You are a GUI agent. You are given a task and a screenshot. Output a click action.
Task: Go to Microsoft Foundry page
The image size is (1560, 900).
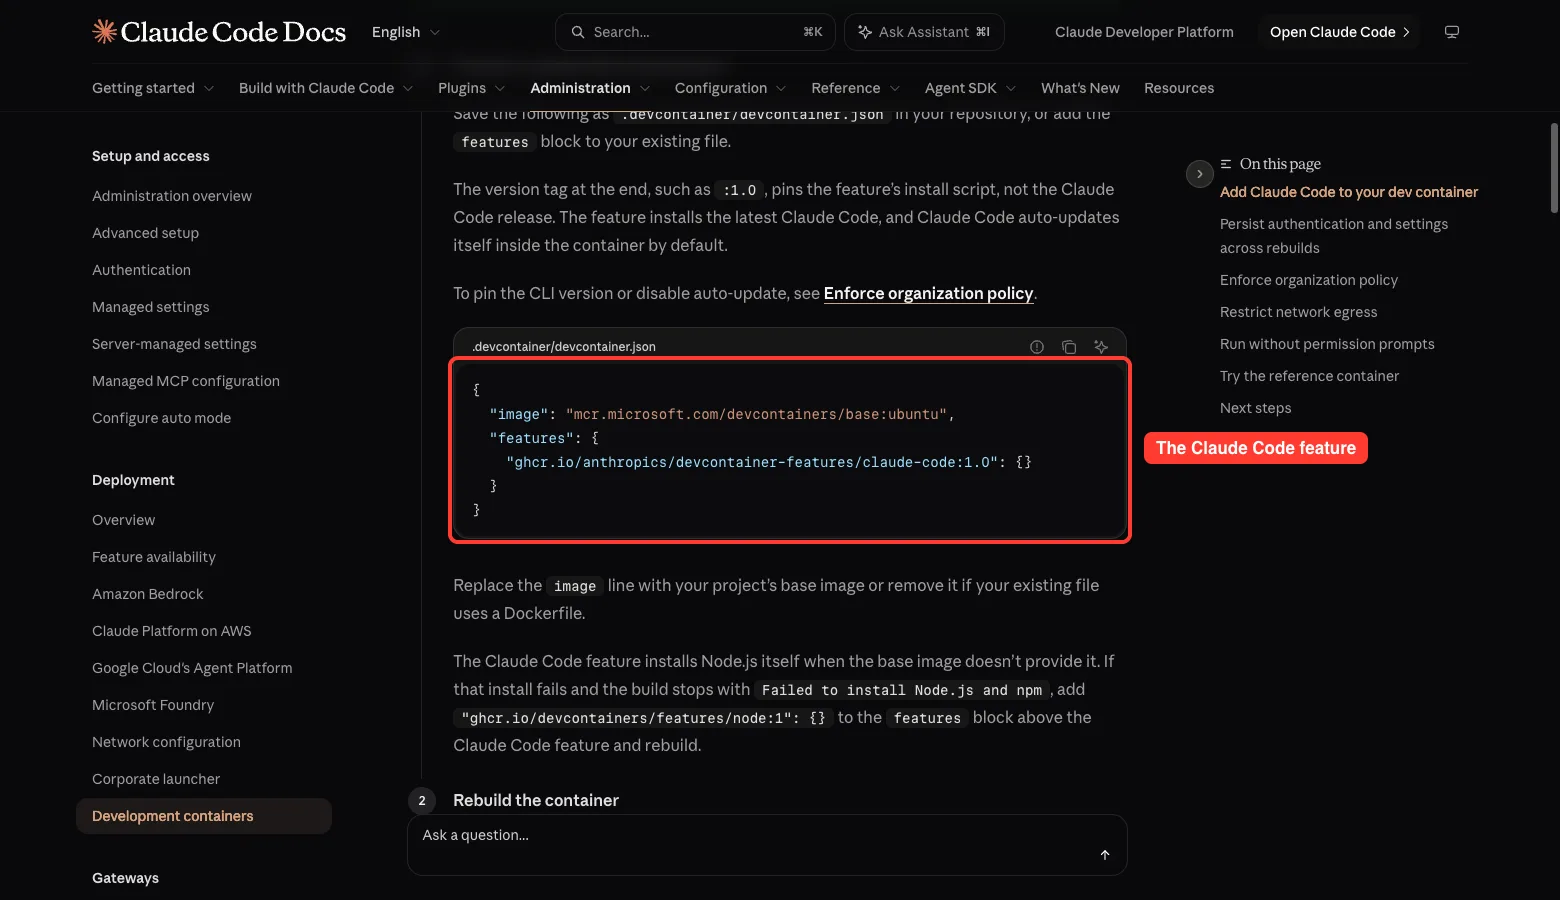click(x=153, y=705)
